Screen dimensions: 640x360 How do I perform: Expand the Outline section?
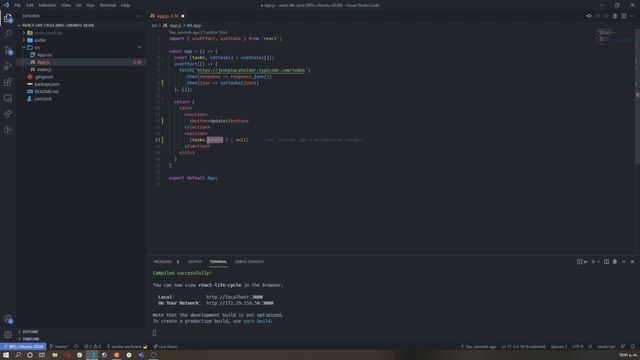point(30,331)
